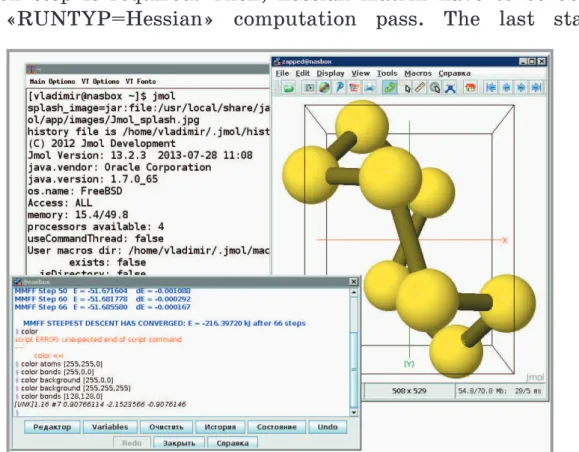579x452 pixels.
Task: Click console line 'color atoms [255,255,0]'
Action: point(61,364)
